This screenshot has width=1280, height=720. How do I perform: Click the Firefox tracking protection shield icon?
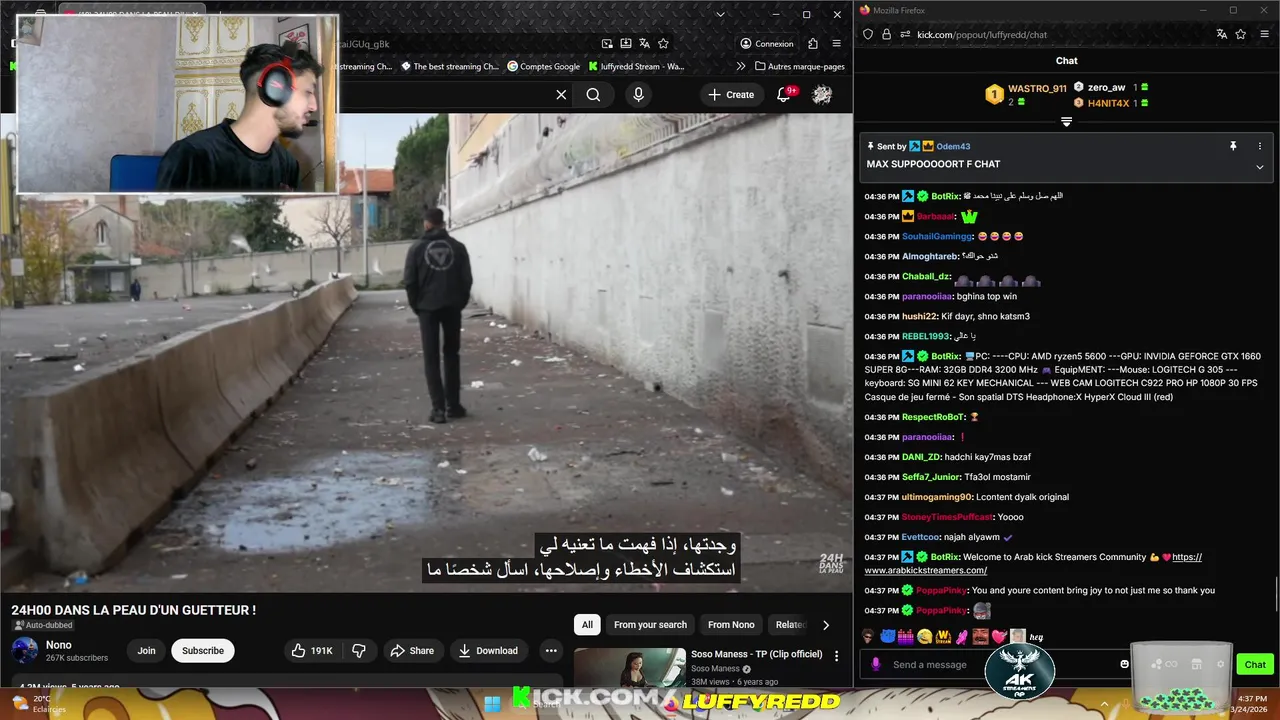tap(868, 34)
